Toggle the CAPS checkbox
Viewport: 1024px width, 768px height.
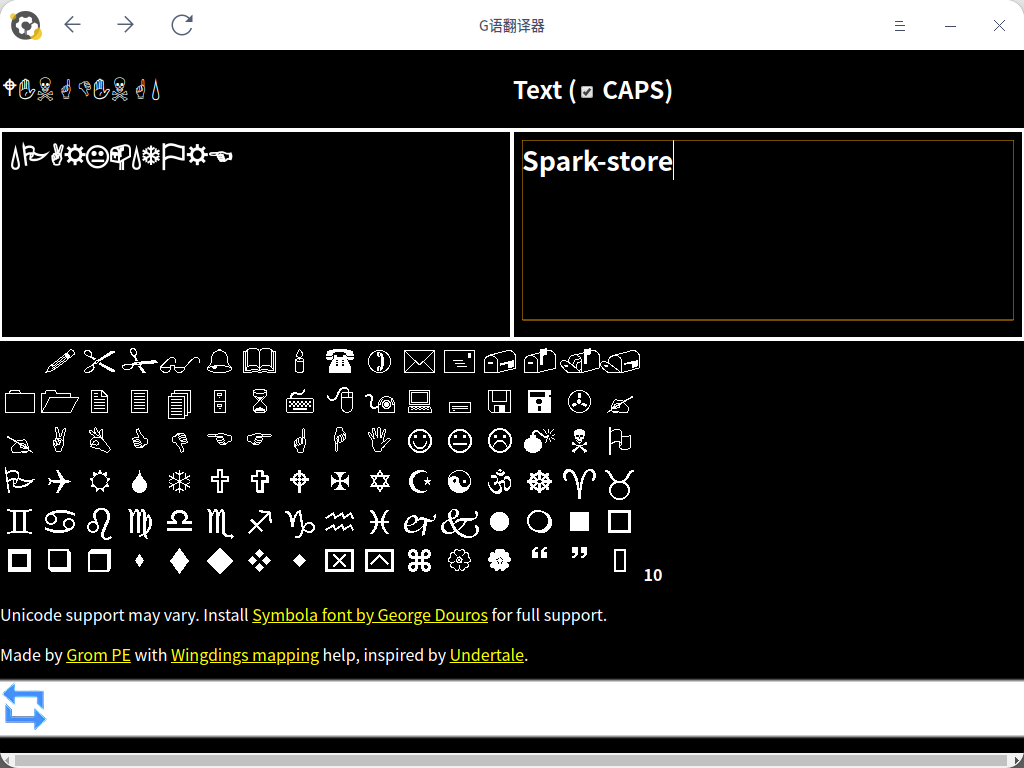pyautogui.click(x=587, y=92)
